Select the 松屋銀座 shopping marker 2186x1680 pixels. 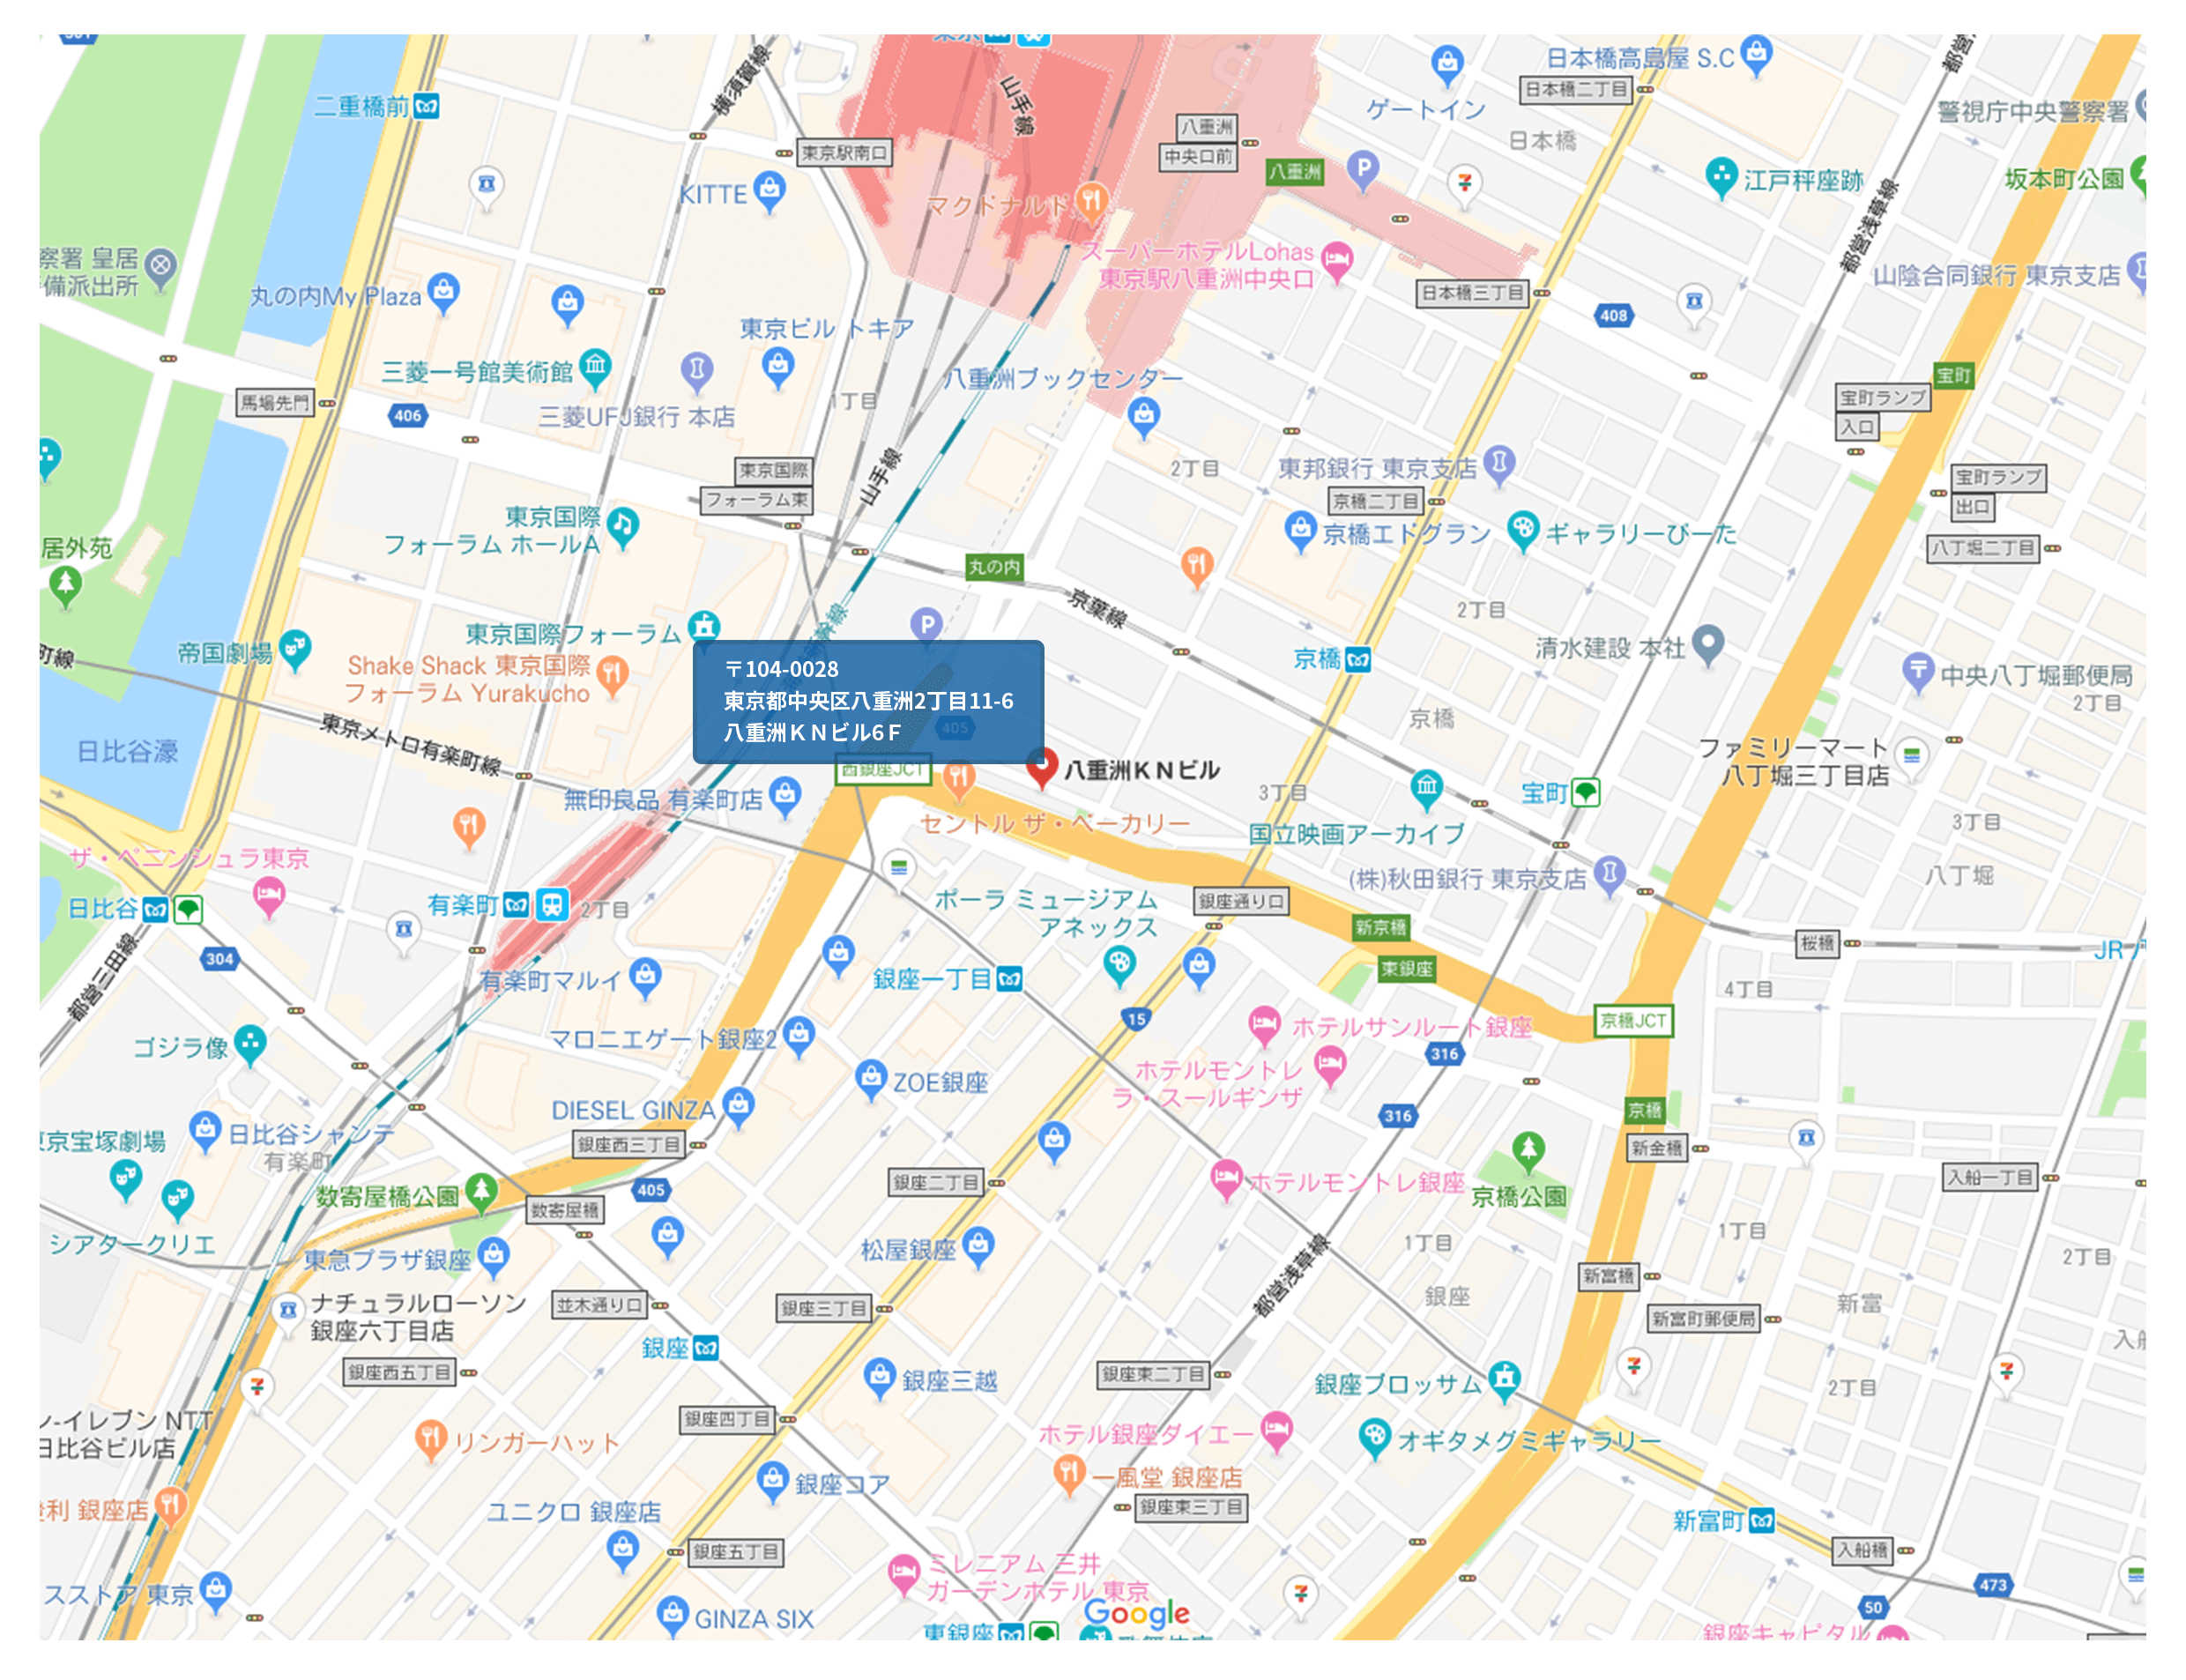coord(978,1246)
